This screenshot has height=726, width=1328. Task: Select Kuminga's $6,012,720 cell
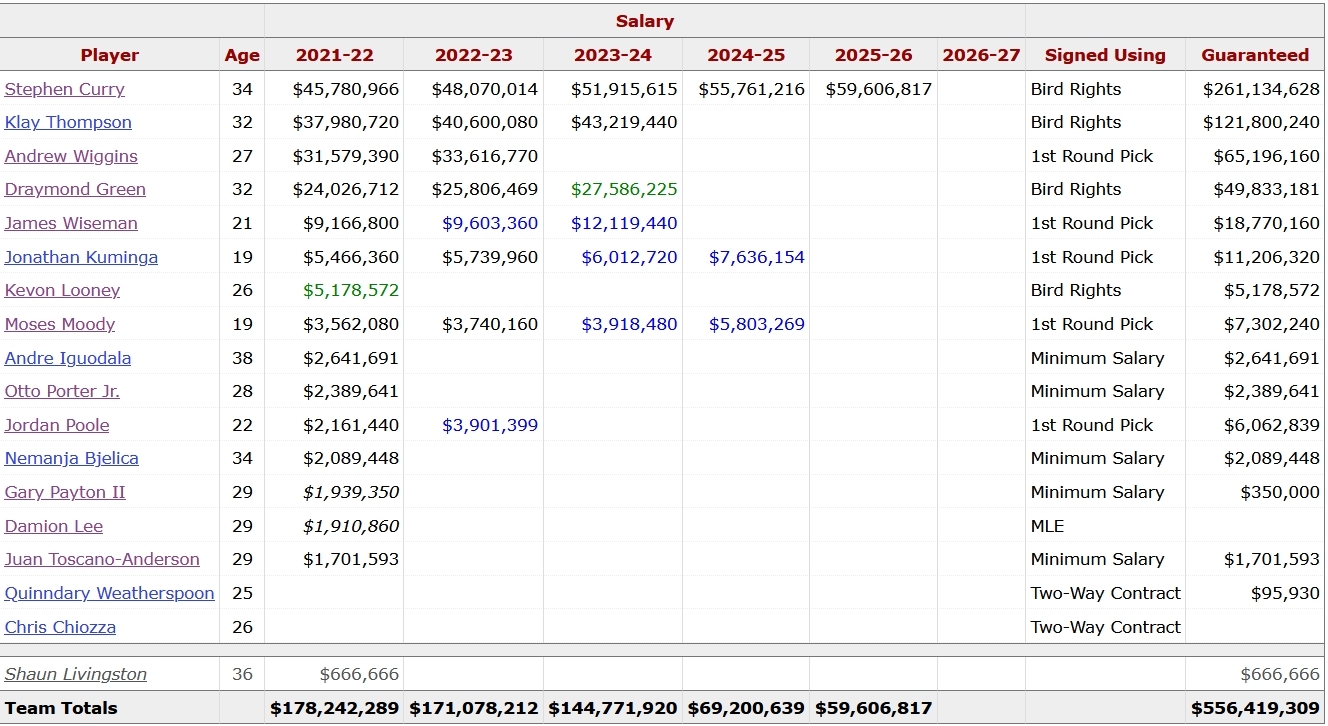pos(629,257)
